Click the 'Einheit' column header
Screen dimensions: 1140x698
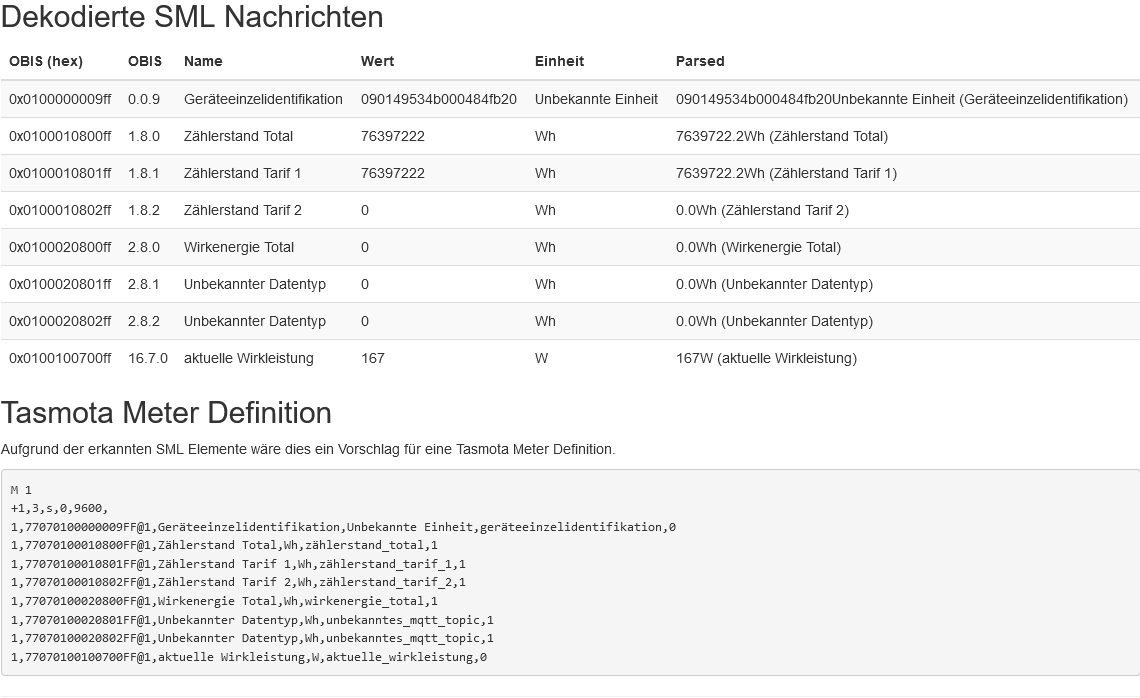[559, 61]
